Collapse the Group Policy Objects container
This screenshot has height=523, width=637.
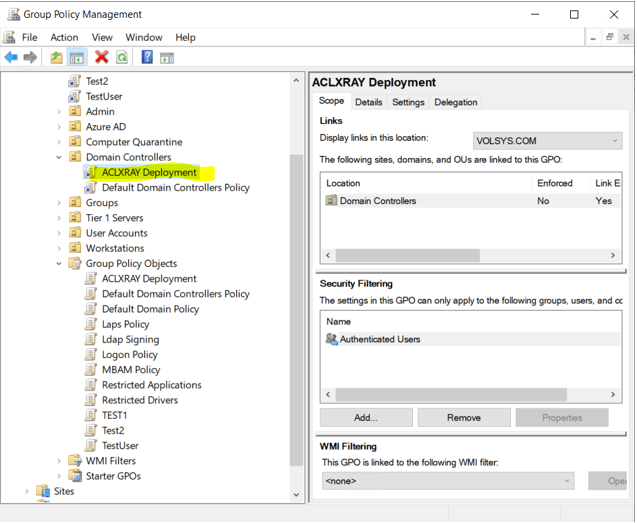pyautogui.click(x=59, y=264)
